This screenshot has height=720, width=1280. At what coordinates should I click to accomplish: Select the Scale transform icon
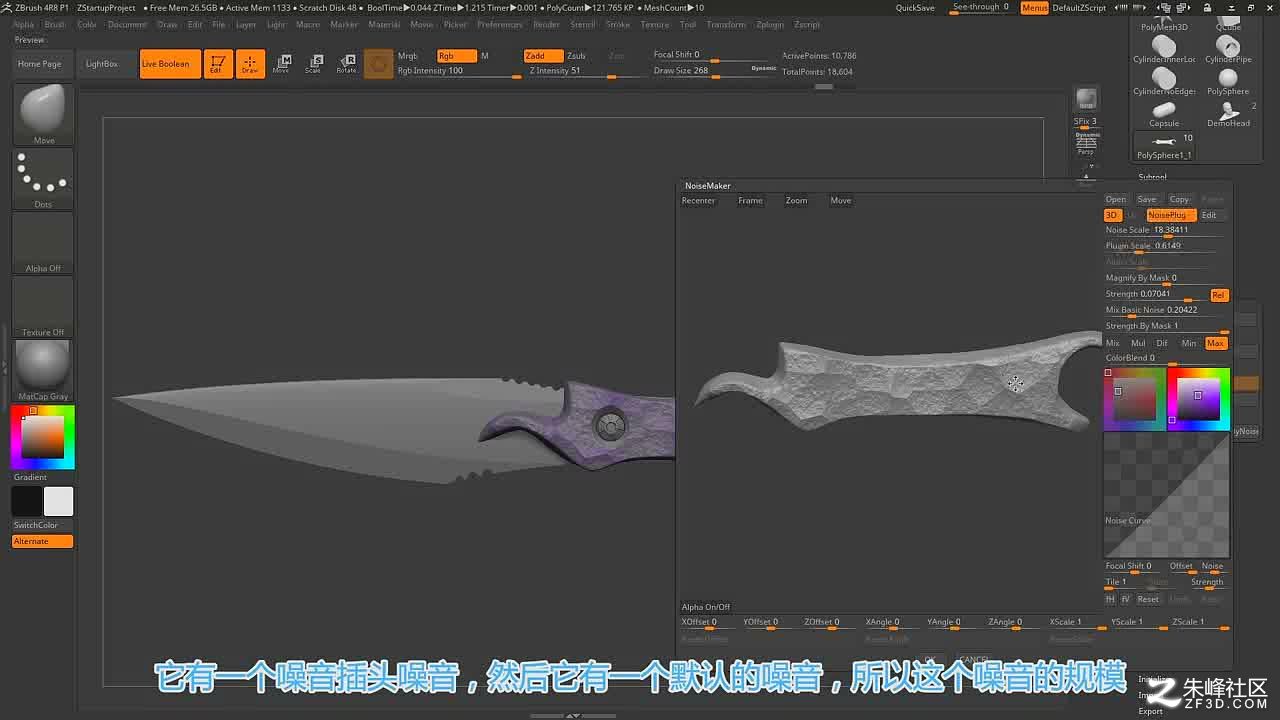tap(314, 64)
